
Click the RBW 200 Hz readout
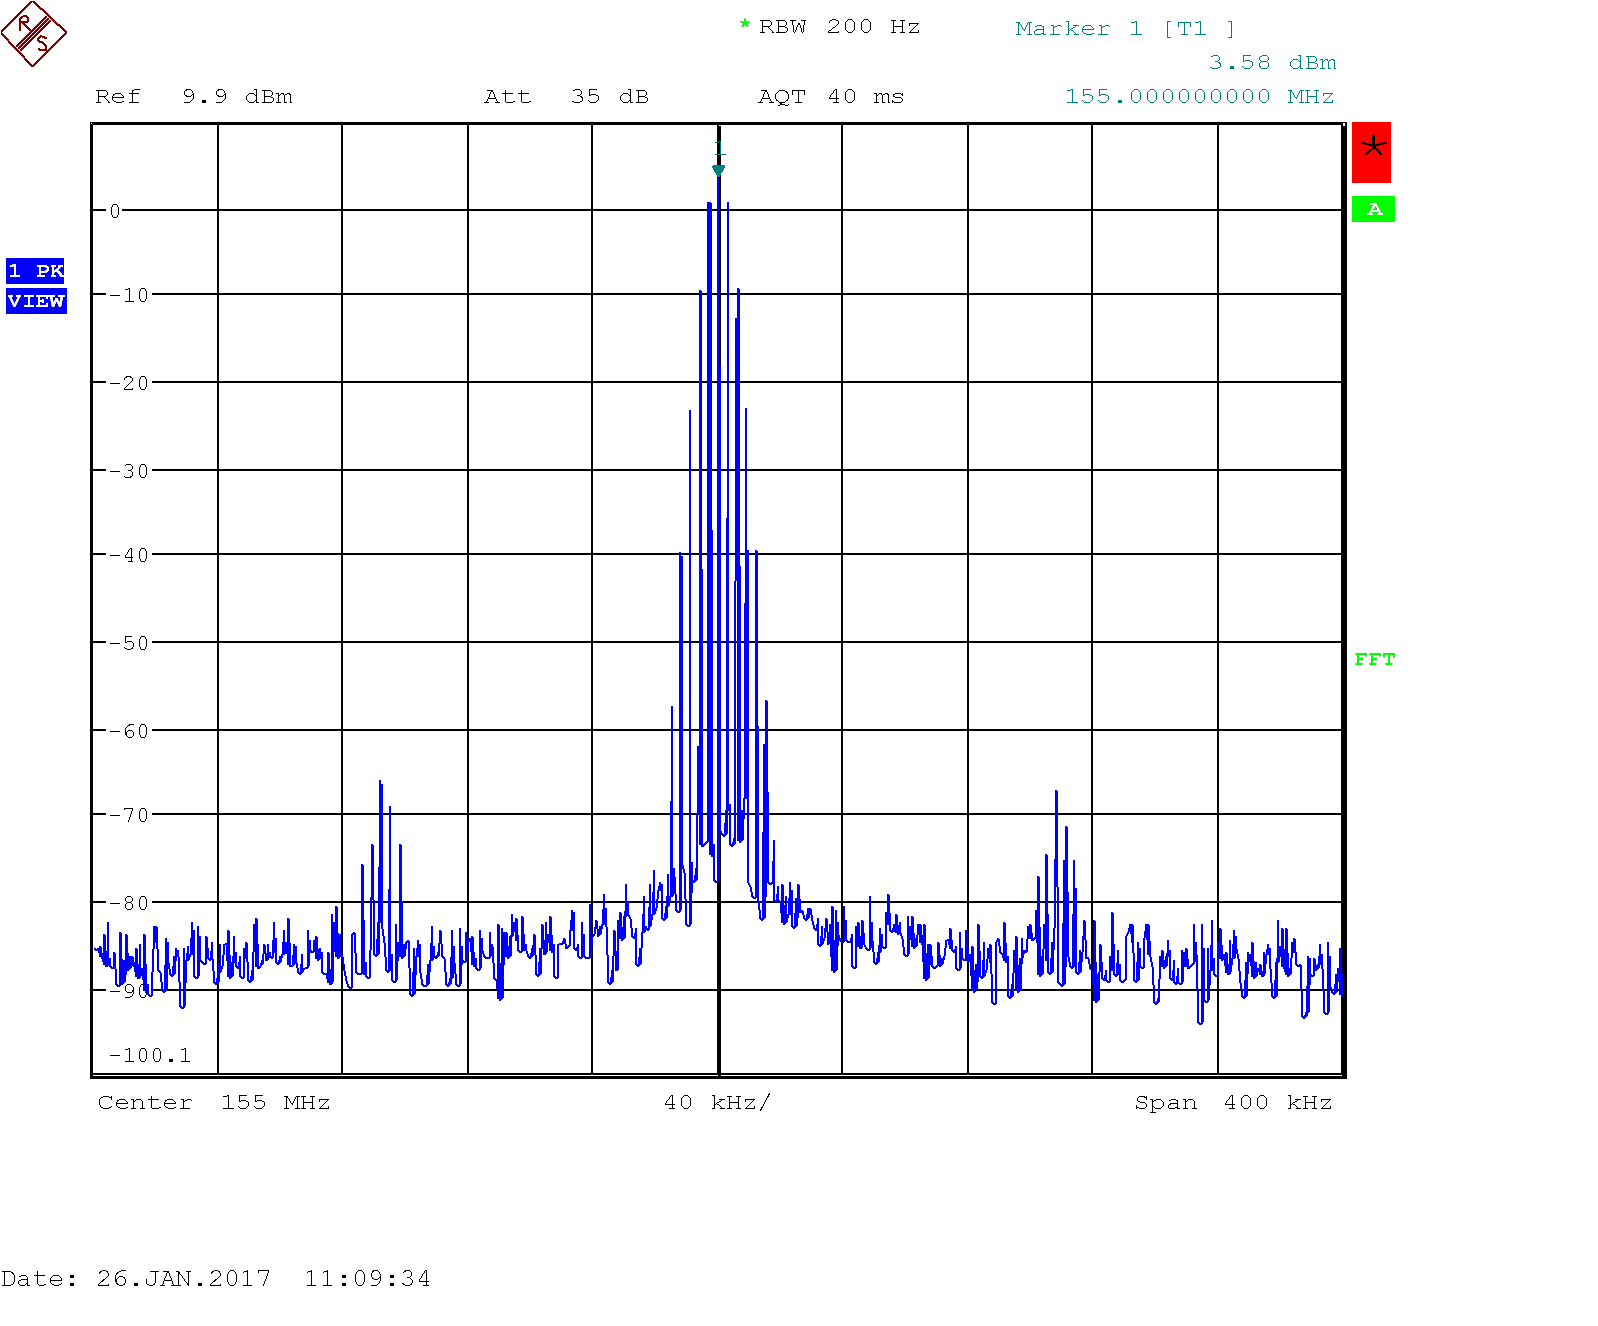839,27
